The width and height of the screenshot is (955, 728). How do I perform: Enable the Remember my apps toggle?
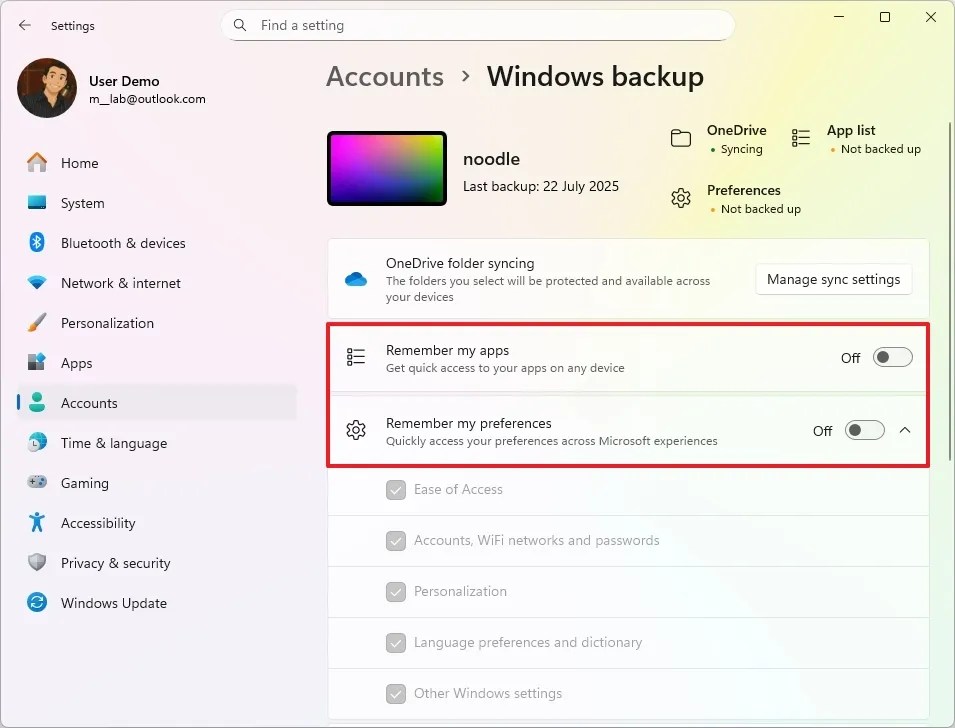click(x=890, y=357)
